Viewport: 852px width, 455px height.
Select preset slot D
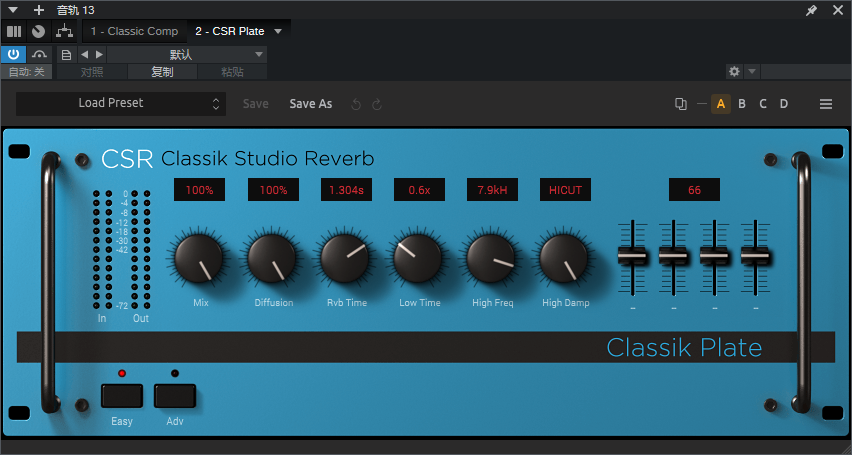(x=784, y=104)
